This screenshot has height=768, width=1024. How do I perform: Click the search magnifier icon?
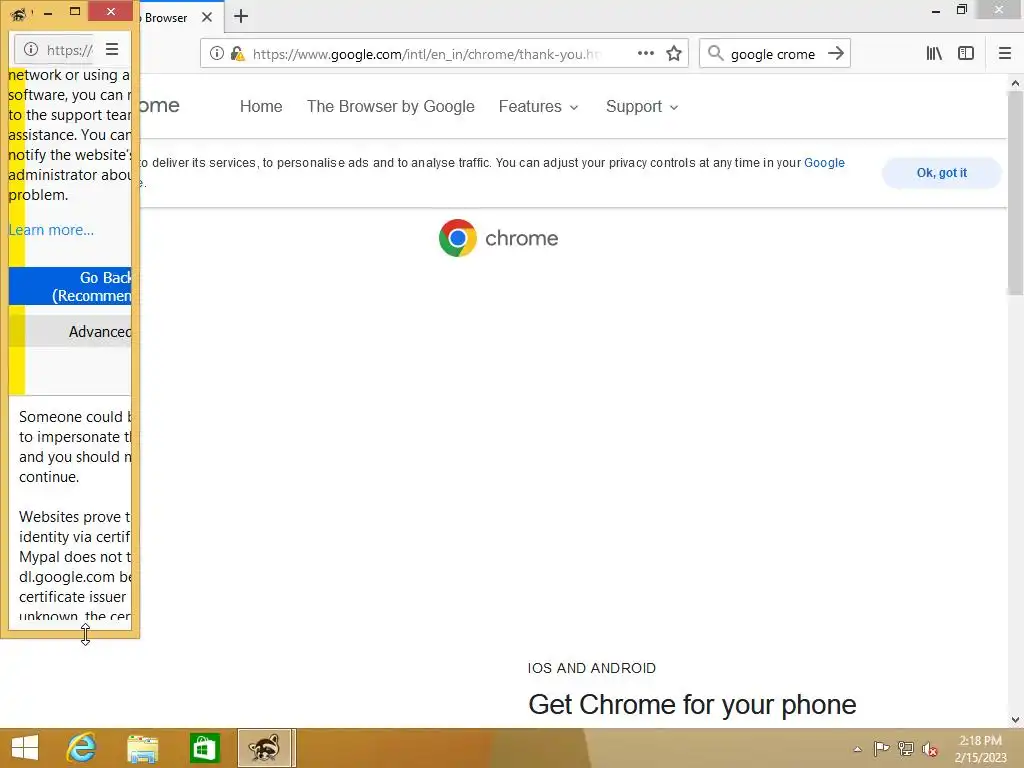tap(716, 53)
